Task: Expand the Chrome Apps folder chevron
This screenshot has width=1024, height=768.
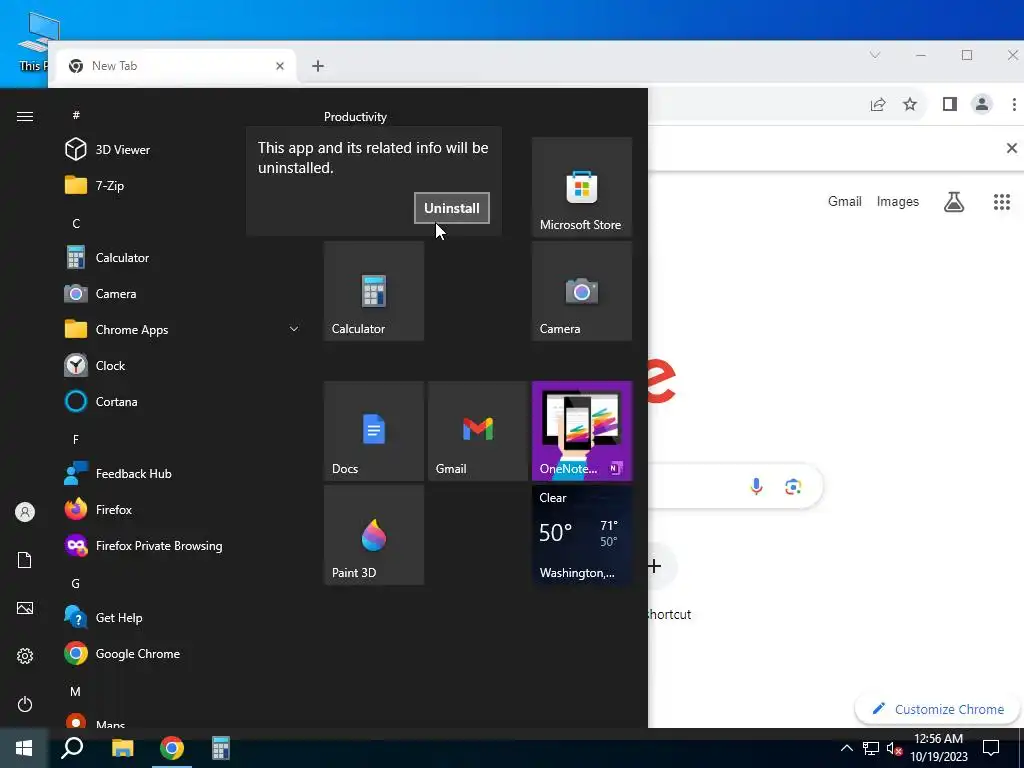Action: pyautogui.click(x=294, y=329)
